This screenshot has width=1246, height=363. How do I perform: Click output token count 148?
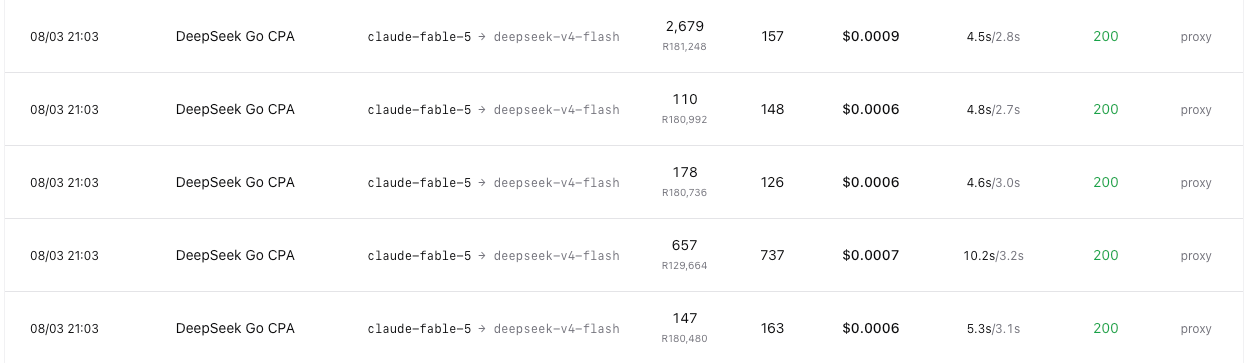(772, 109)
